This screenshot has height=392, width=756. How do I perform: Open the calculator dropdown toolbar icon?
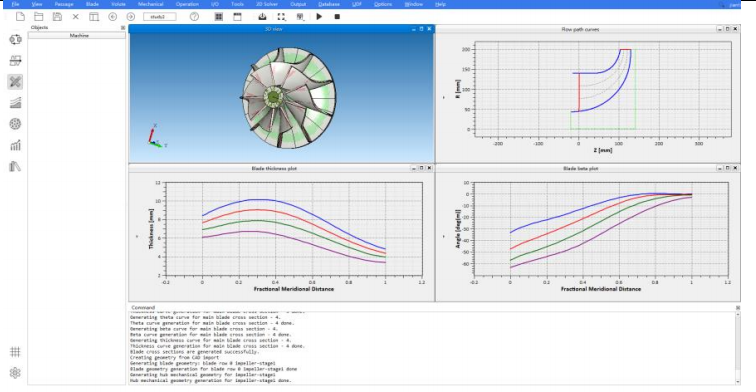tap(300, 16)
